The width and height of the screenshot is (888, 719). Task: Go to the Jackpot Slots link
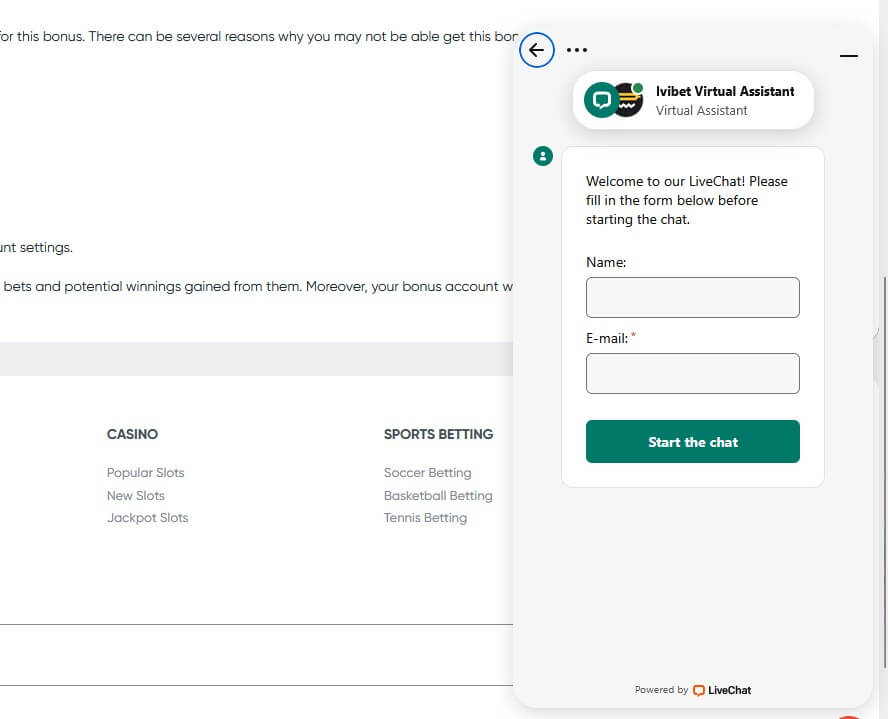tap(148, 518)
